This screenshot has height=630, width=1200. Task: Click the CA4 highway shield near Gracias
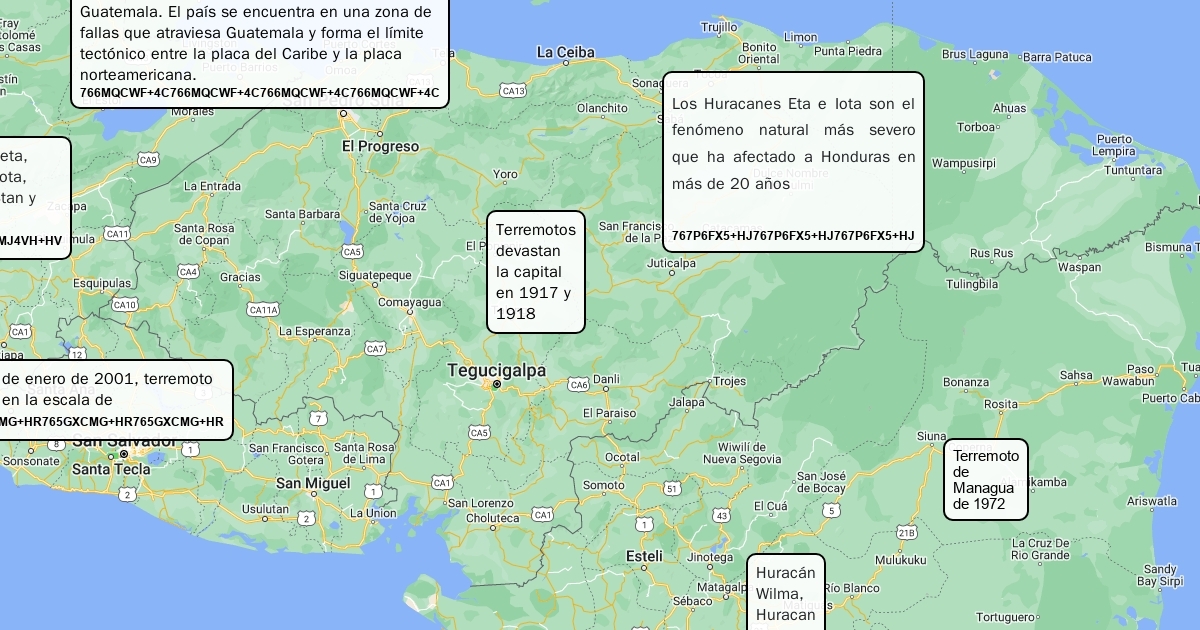click(188, 271)
